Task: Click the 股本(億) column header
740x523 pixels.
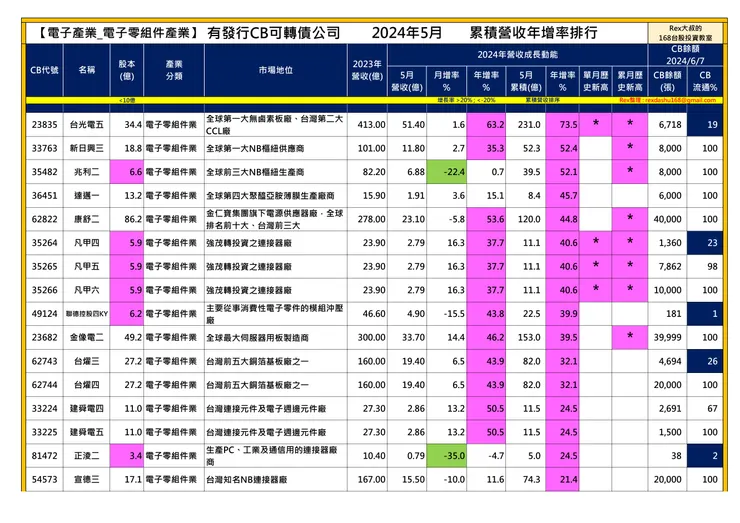Action: point(126,70)
